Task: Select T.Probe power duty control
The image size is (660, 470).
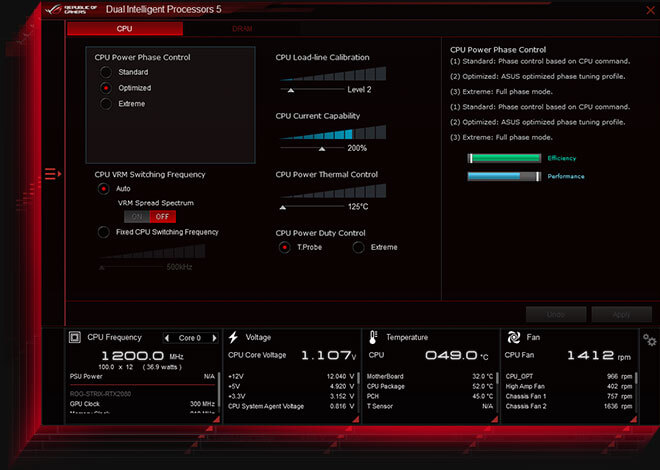Action: pos(285,247)
